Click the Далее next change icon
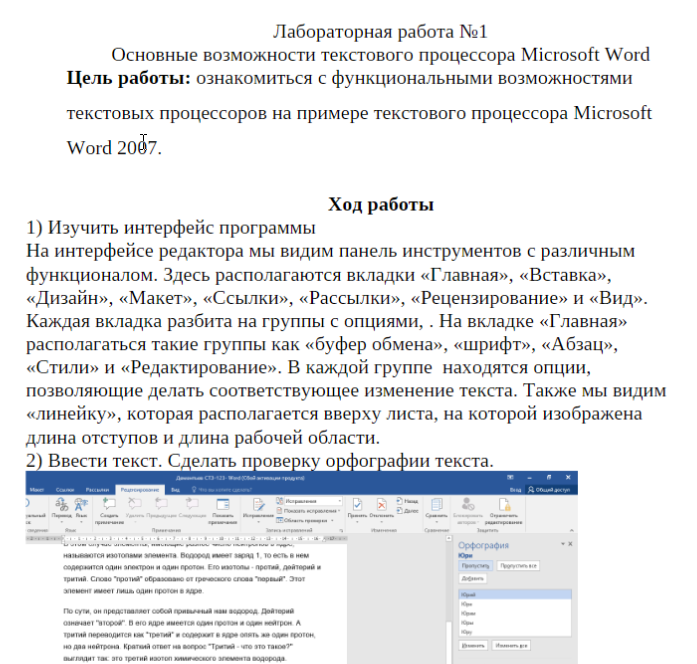The image size is (697, 664). pos(399,510)
